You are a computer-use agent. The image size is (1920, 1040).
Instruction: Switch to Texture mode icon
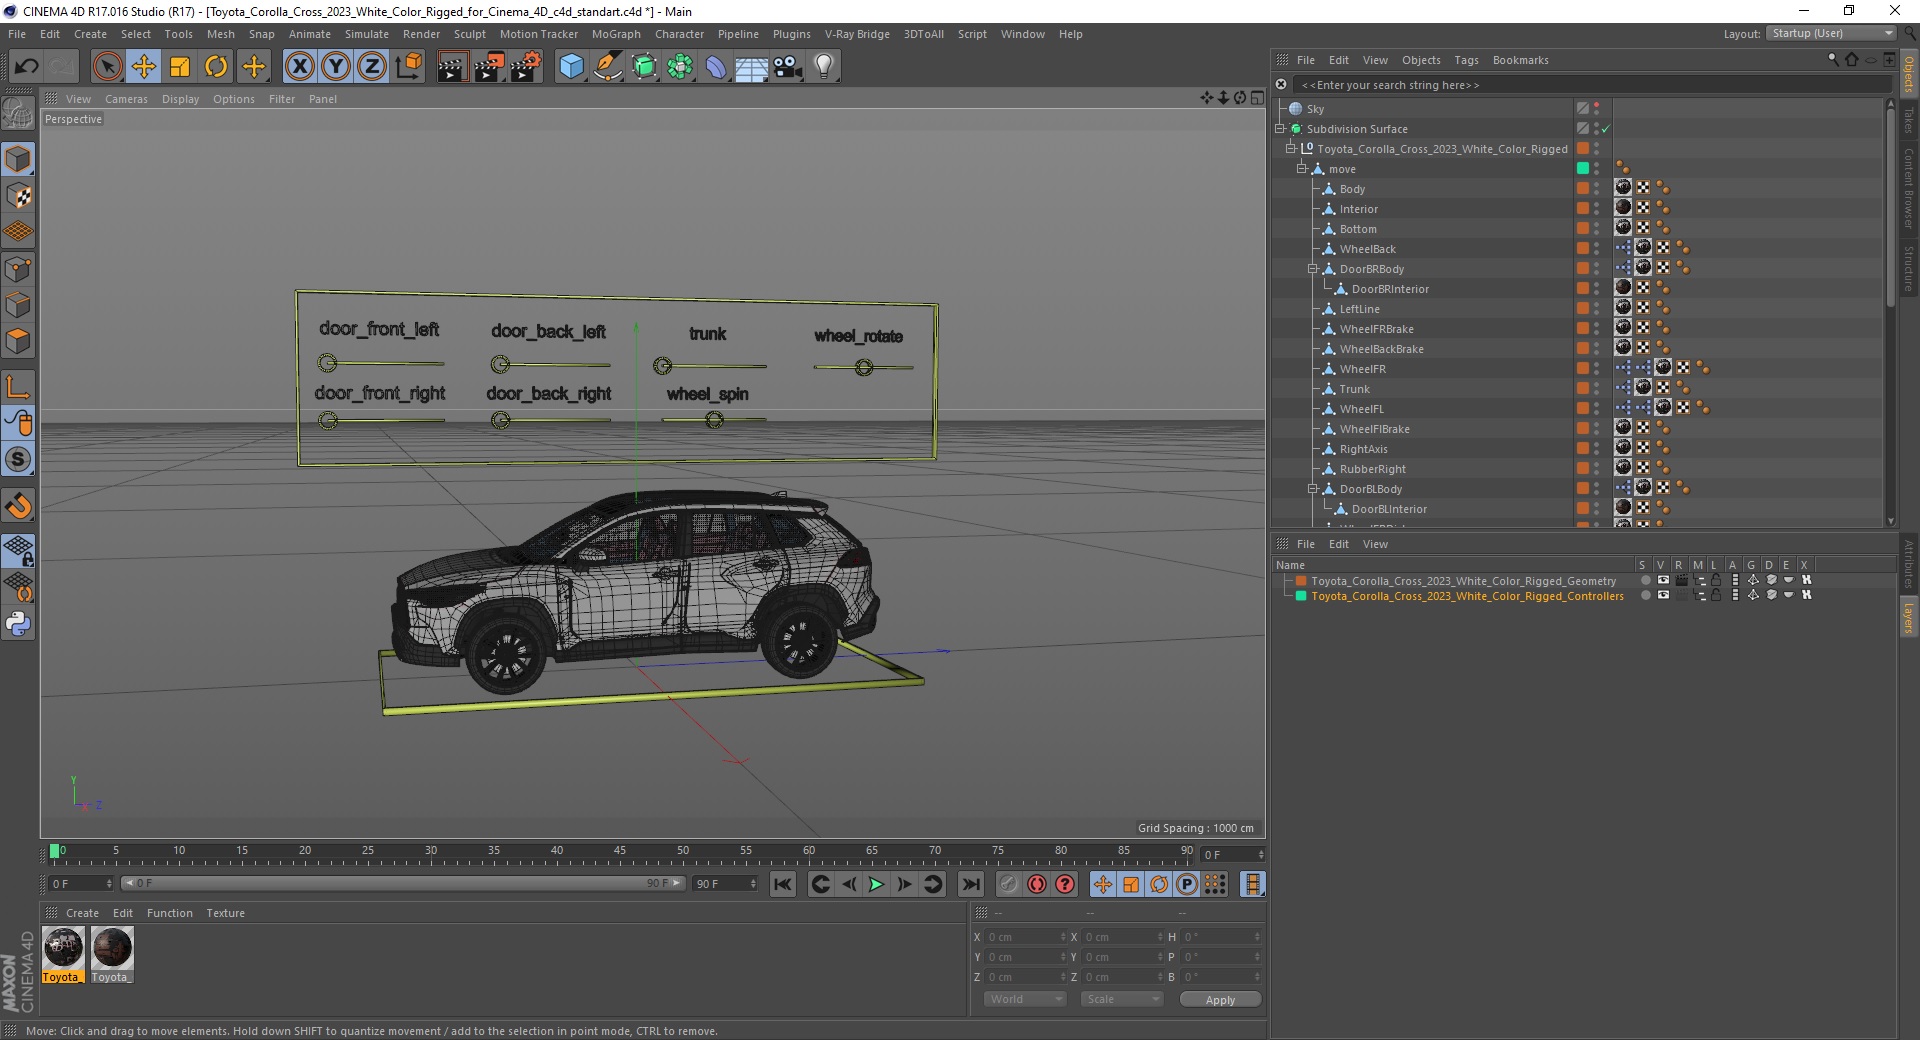[18, 196]
